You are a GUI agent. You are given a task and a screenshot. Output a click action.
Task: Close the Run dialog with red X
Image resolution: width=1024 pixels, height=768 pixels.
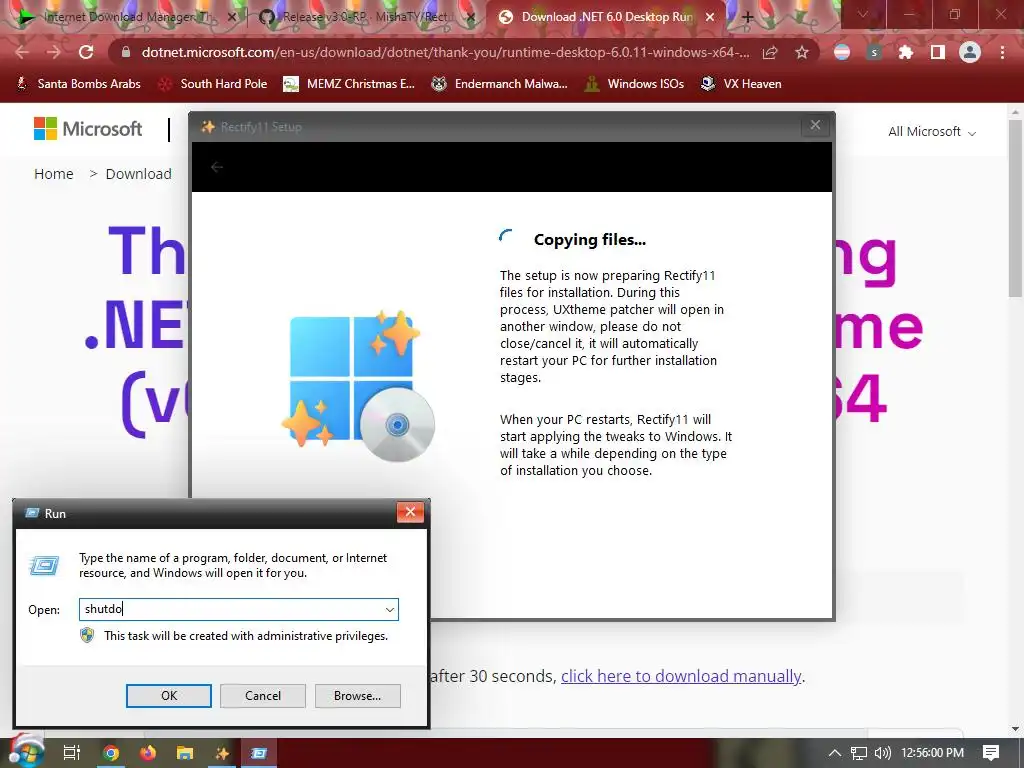(410, 513)
